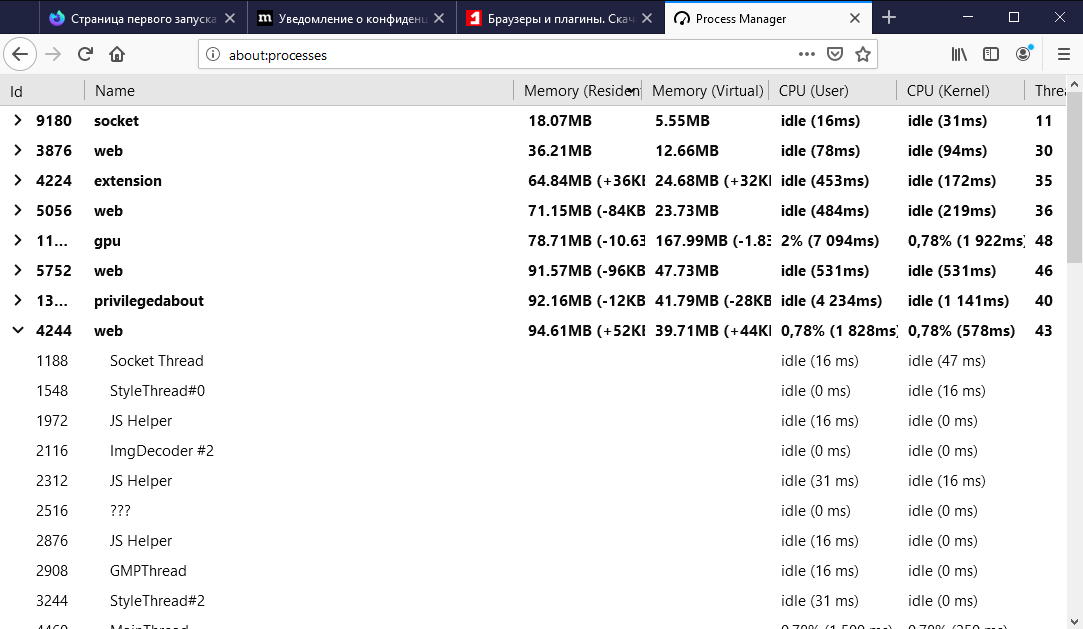
Task: Reload the about:processes page
Action: point(85,54)
